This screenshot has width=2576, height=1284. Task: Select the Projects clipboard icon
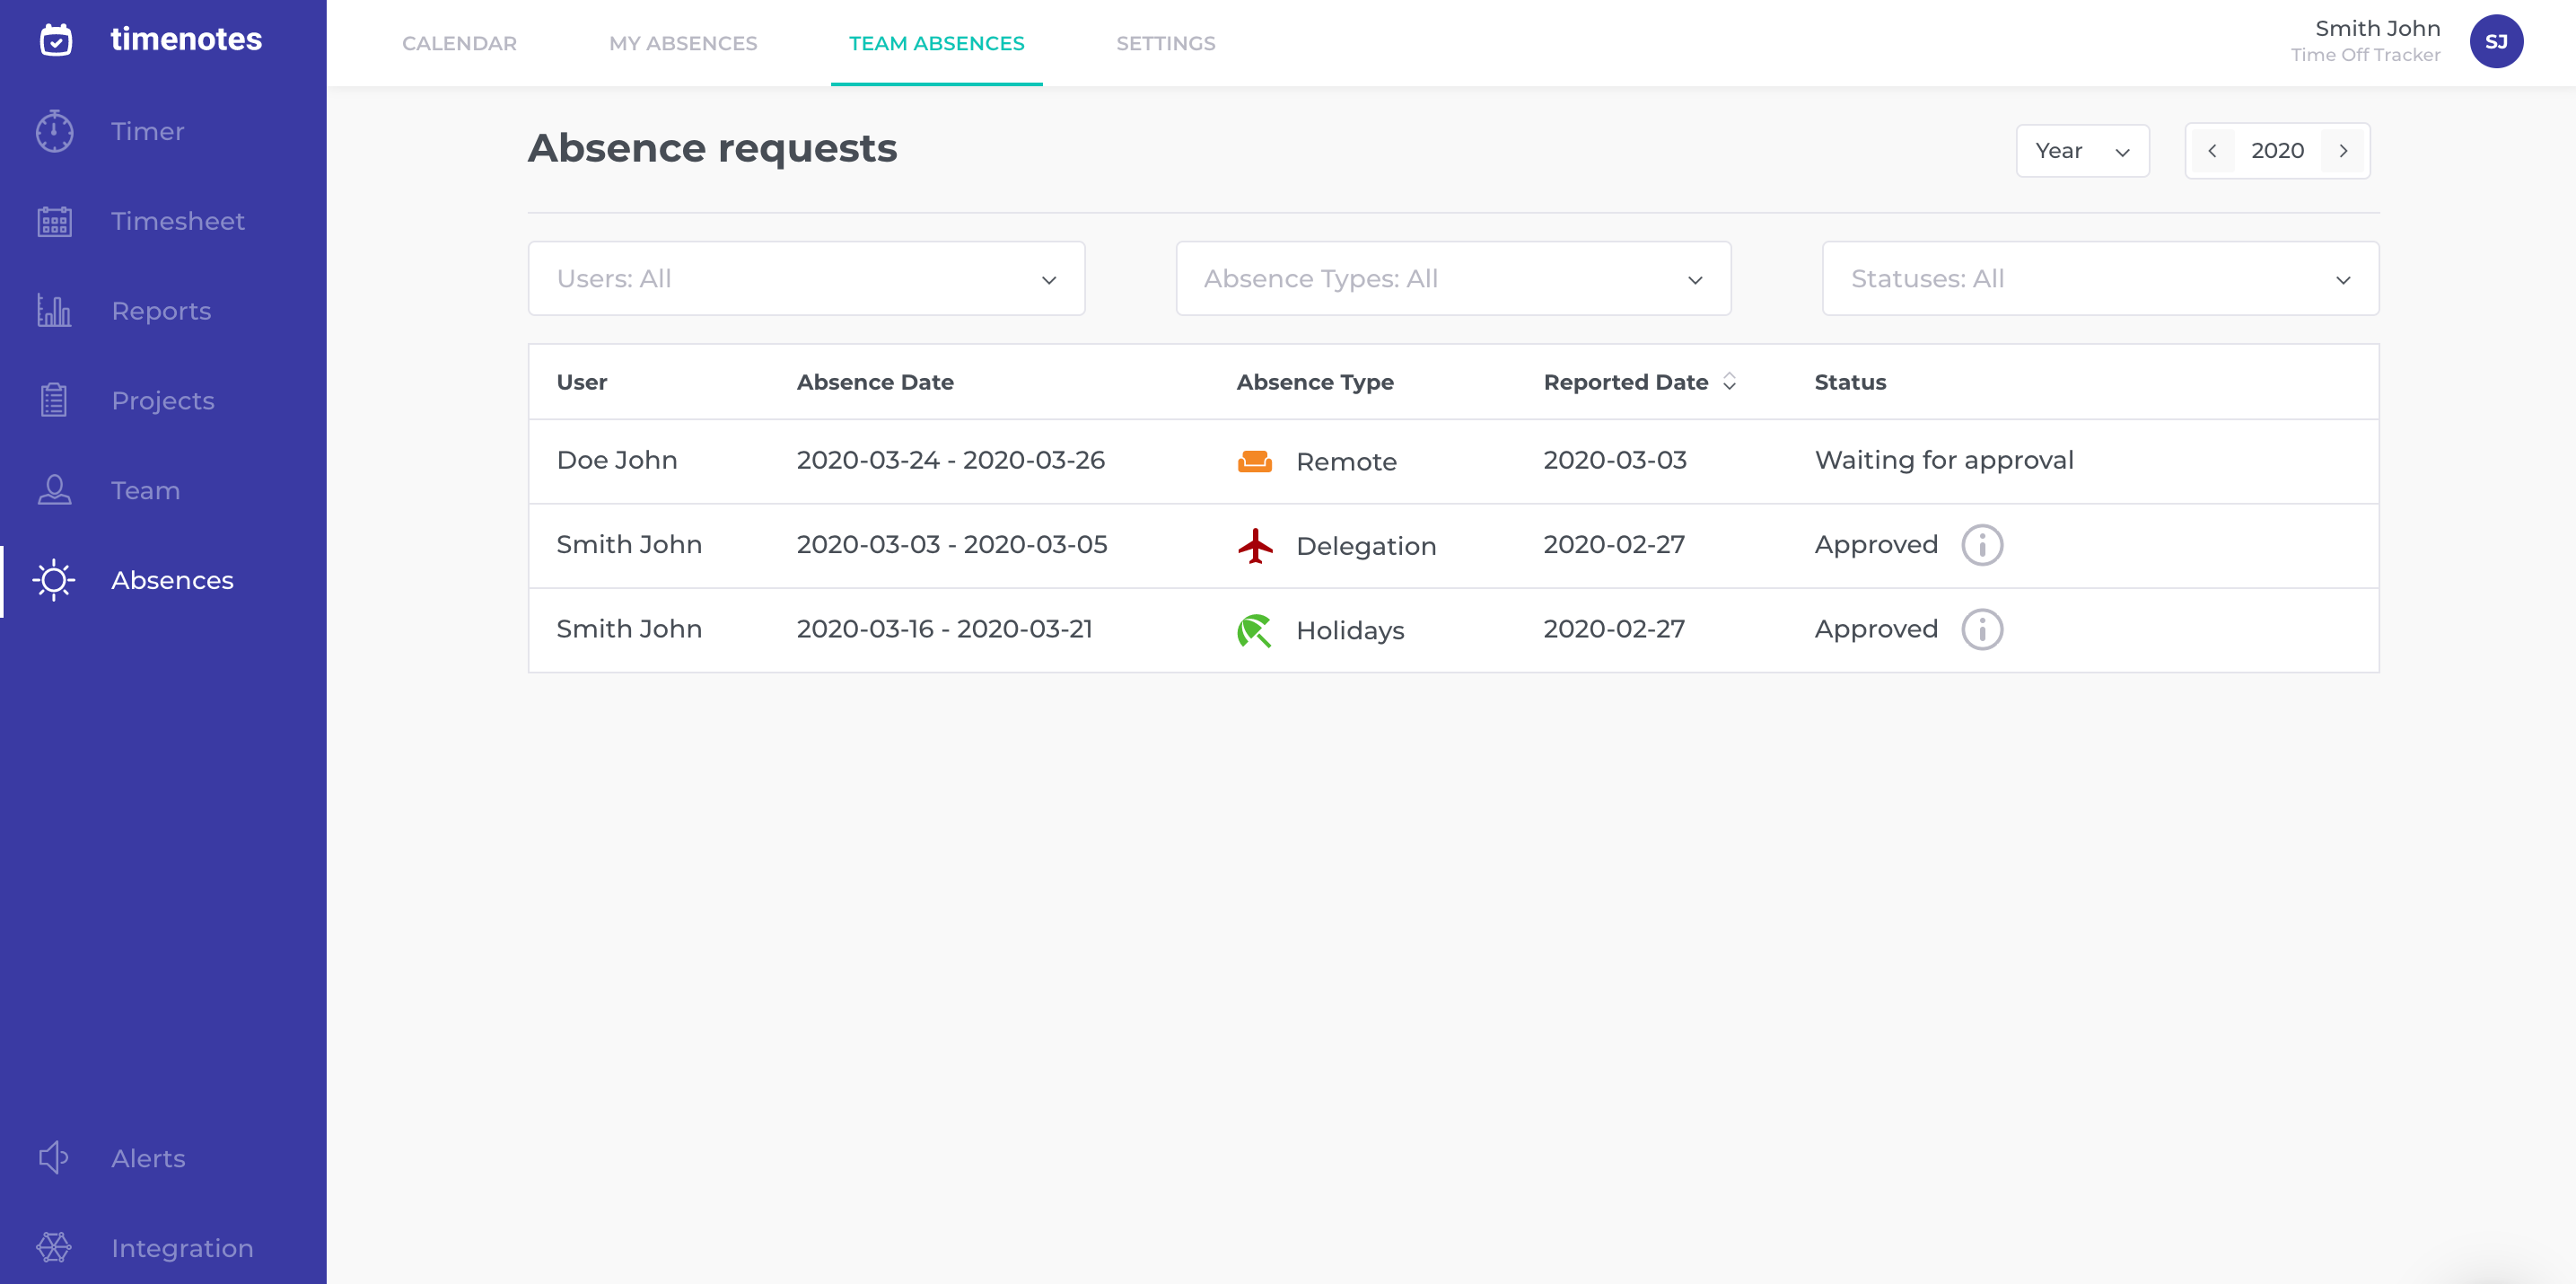(x=54, y=400)
